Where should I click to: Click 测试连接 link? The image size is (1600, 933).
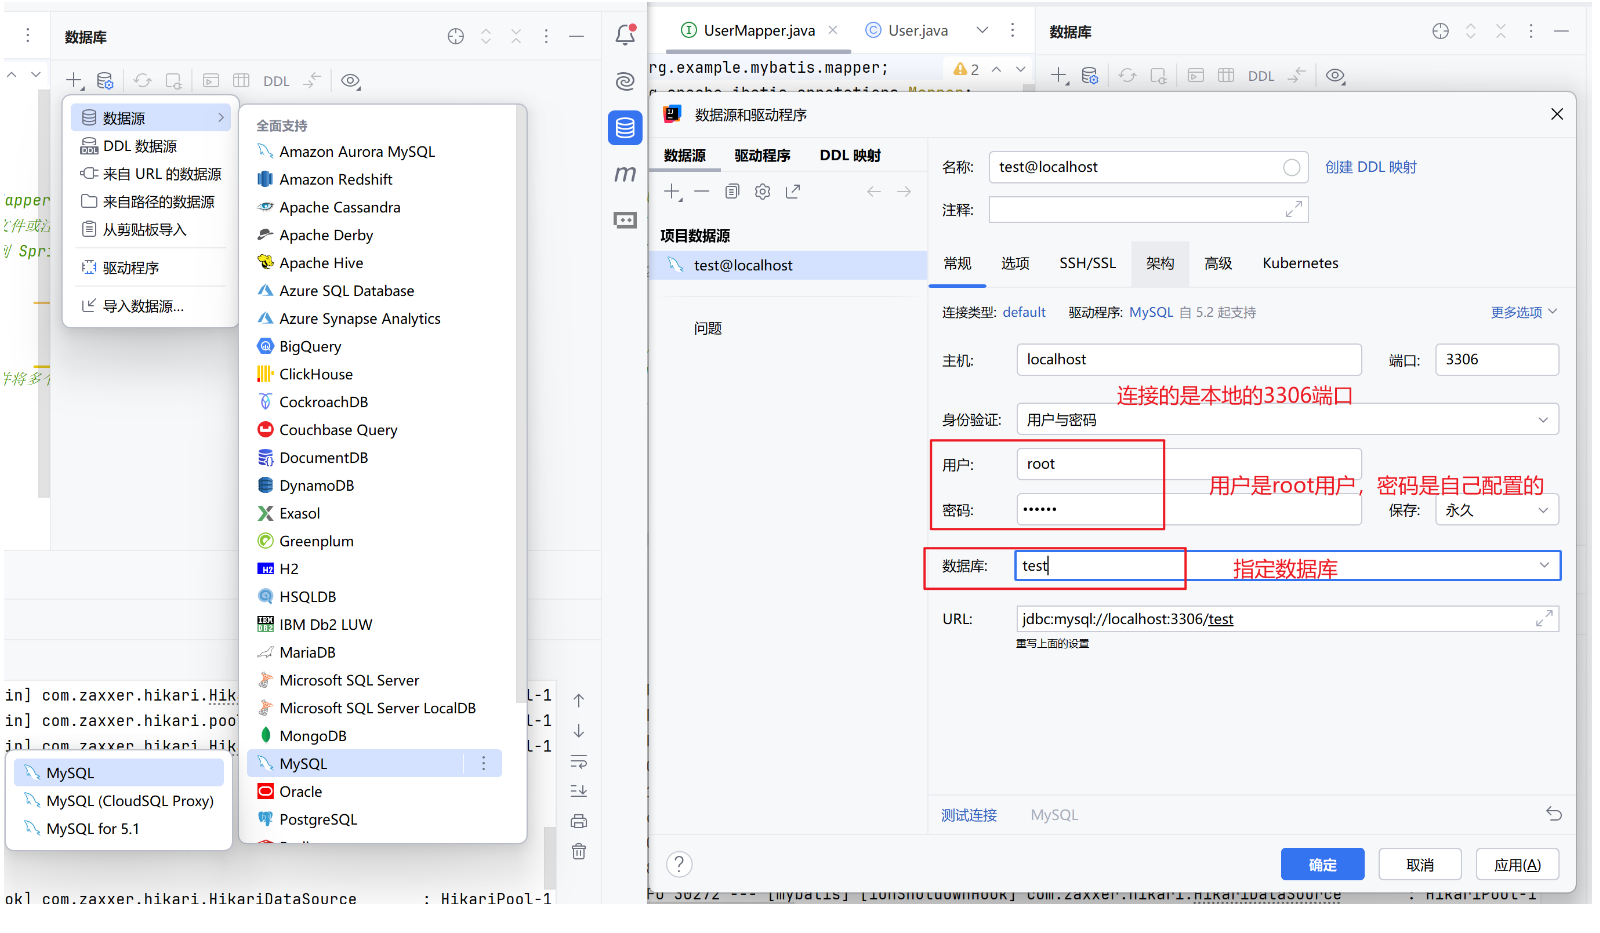(x=969, y=815)
